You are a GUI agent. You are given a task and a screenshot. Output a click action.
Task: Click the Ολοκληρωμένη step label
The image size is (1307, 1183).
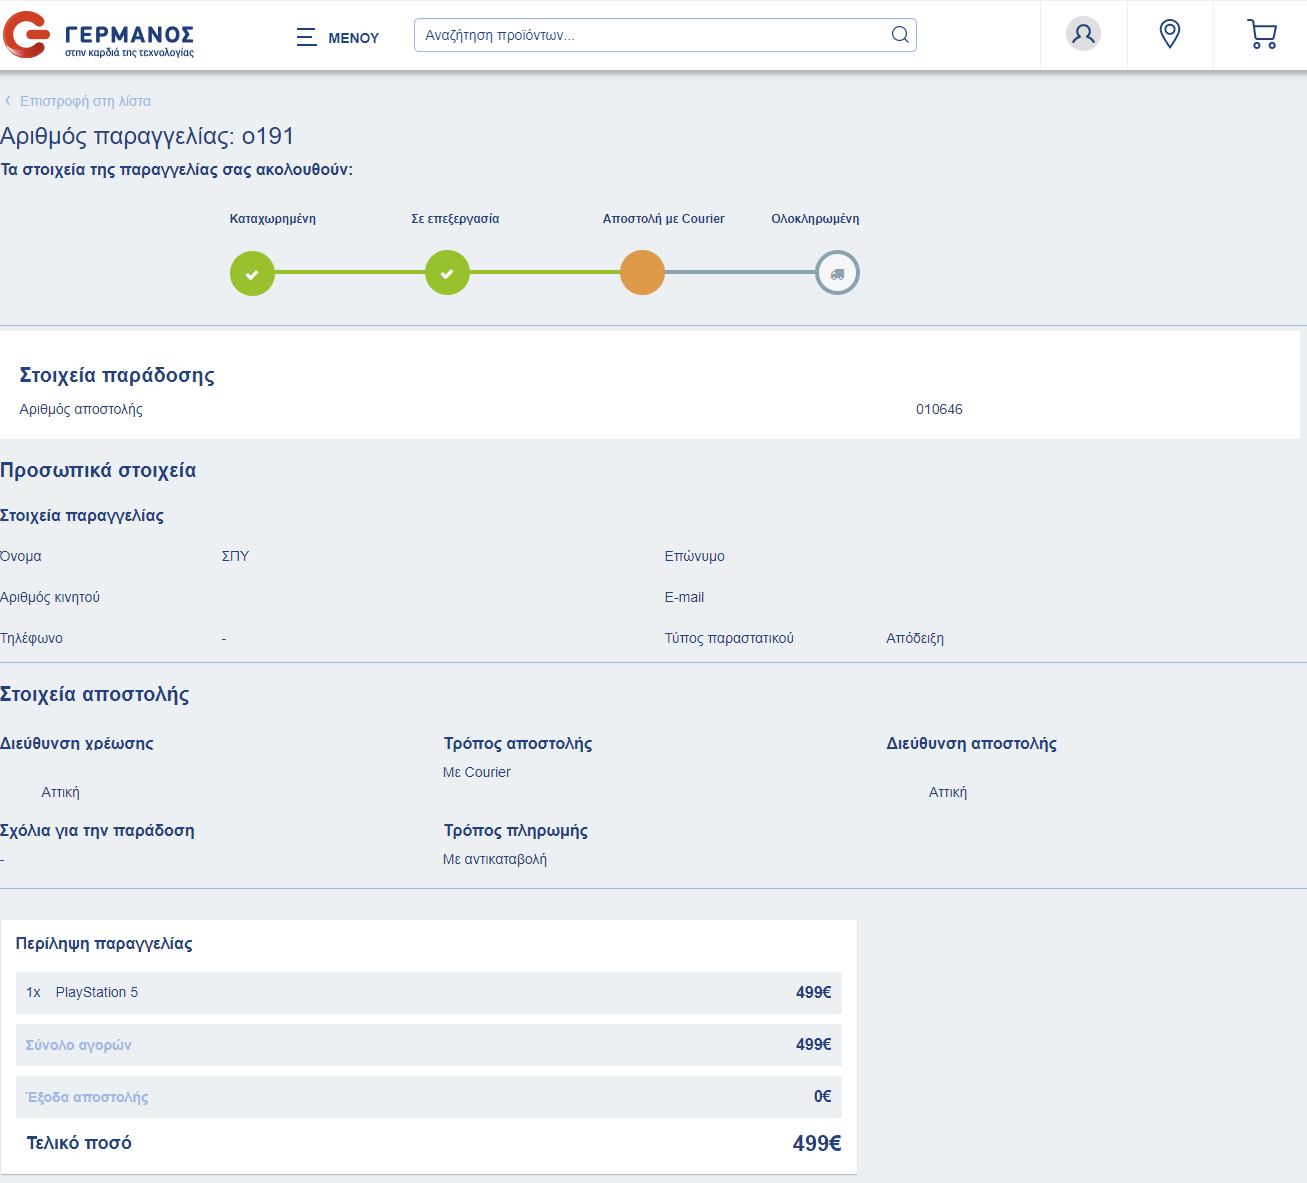(815, 219)
